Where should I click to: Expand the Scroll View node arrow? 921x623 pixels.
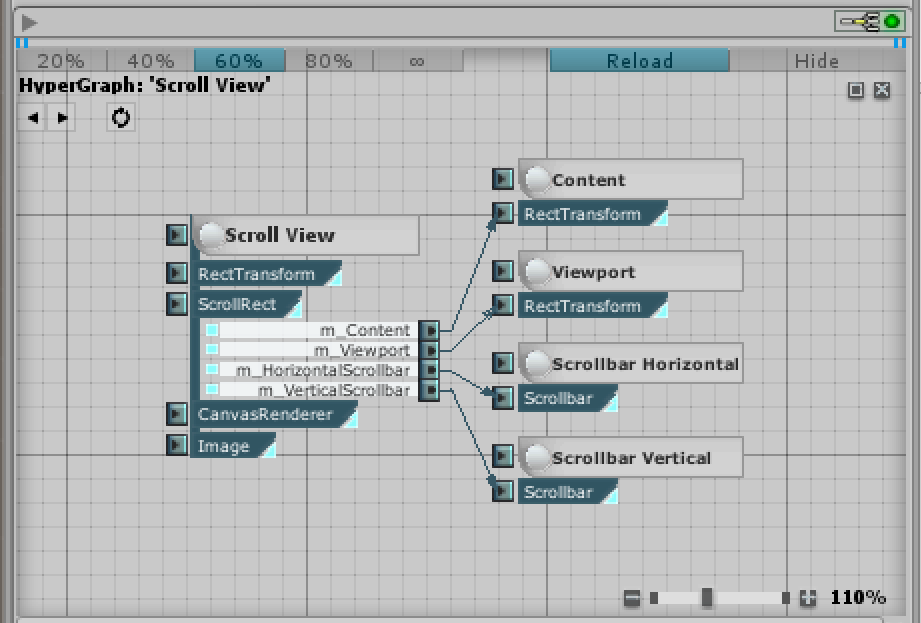[176, 235]
